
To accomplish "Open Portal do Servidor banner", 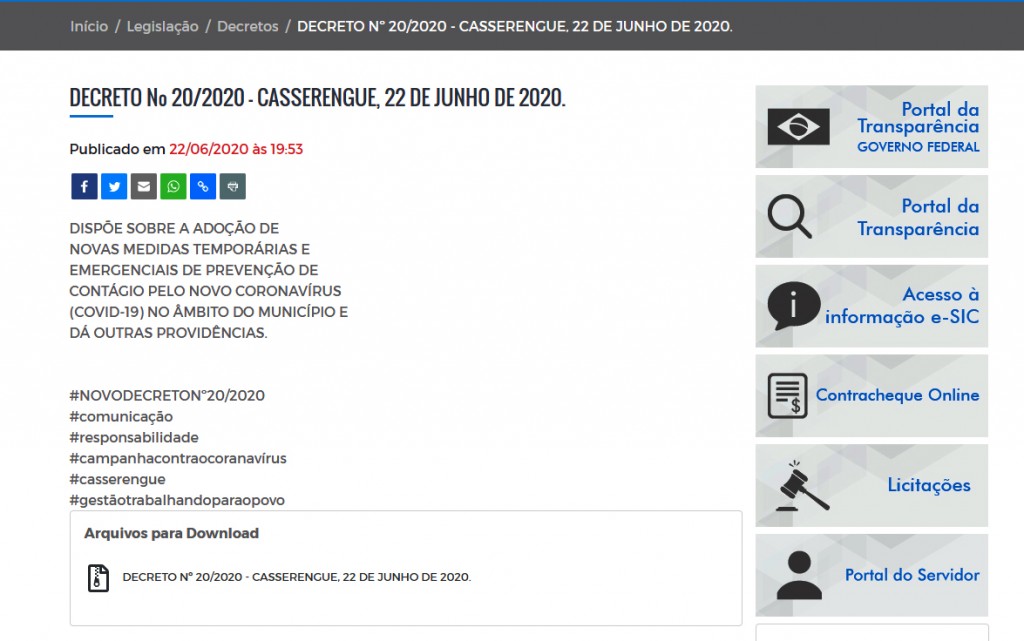I will 911,575.
